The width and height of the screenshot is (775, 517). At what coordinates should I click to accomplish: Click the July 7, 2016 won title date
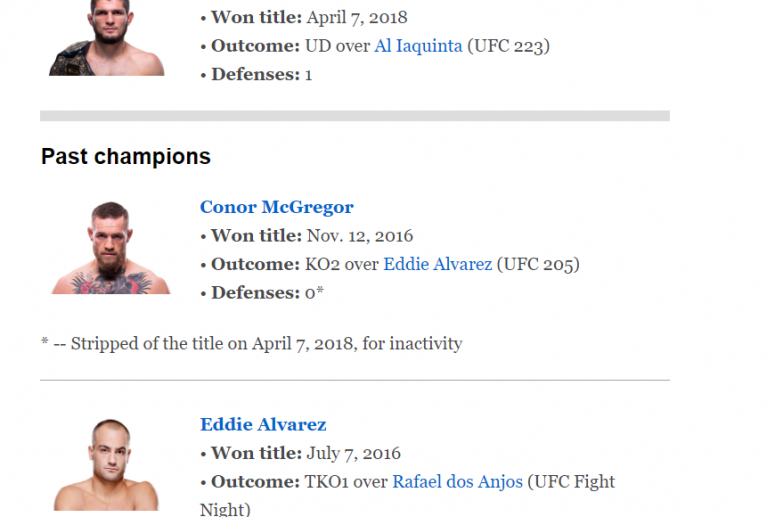[x=353, y=453]
